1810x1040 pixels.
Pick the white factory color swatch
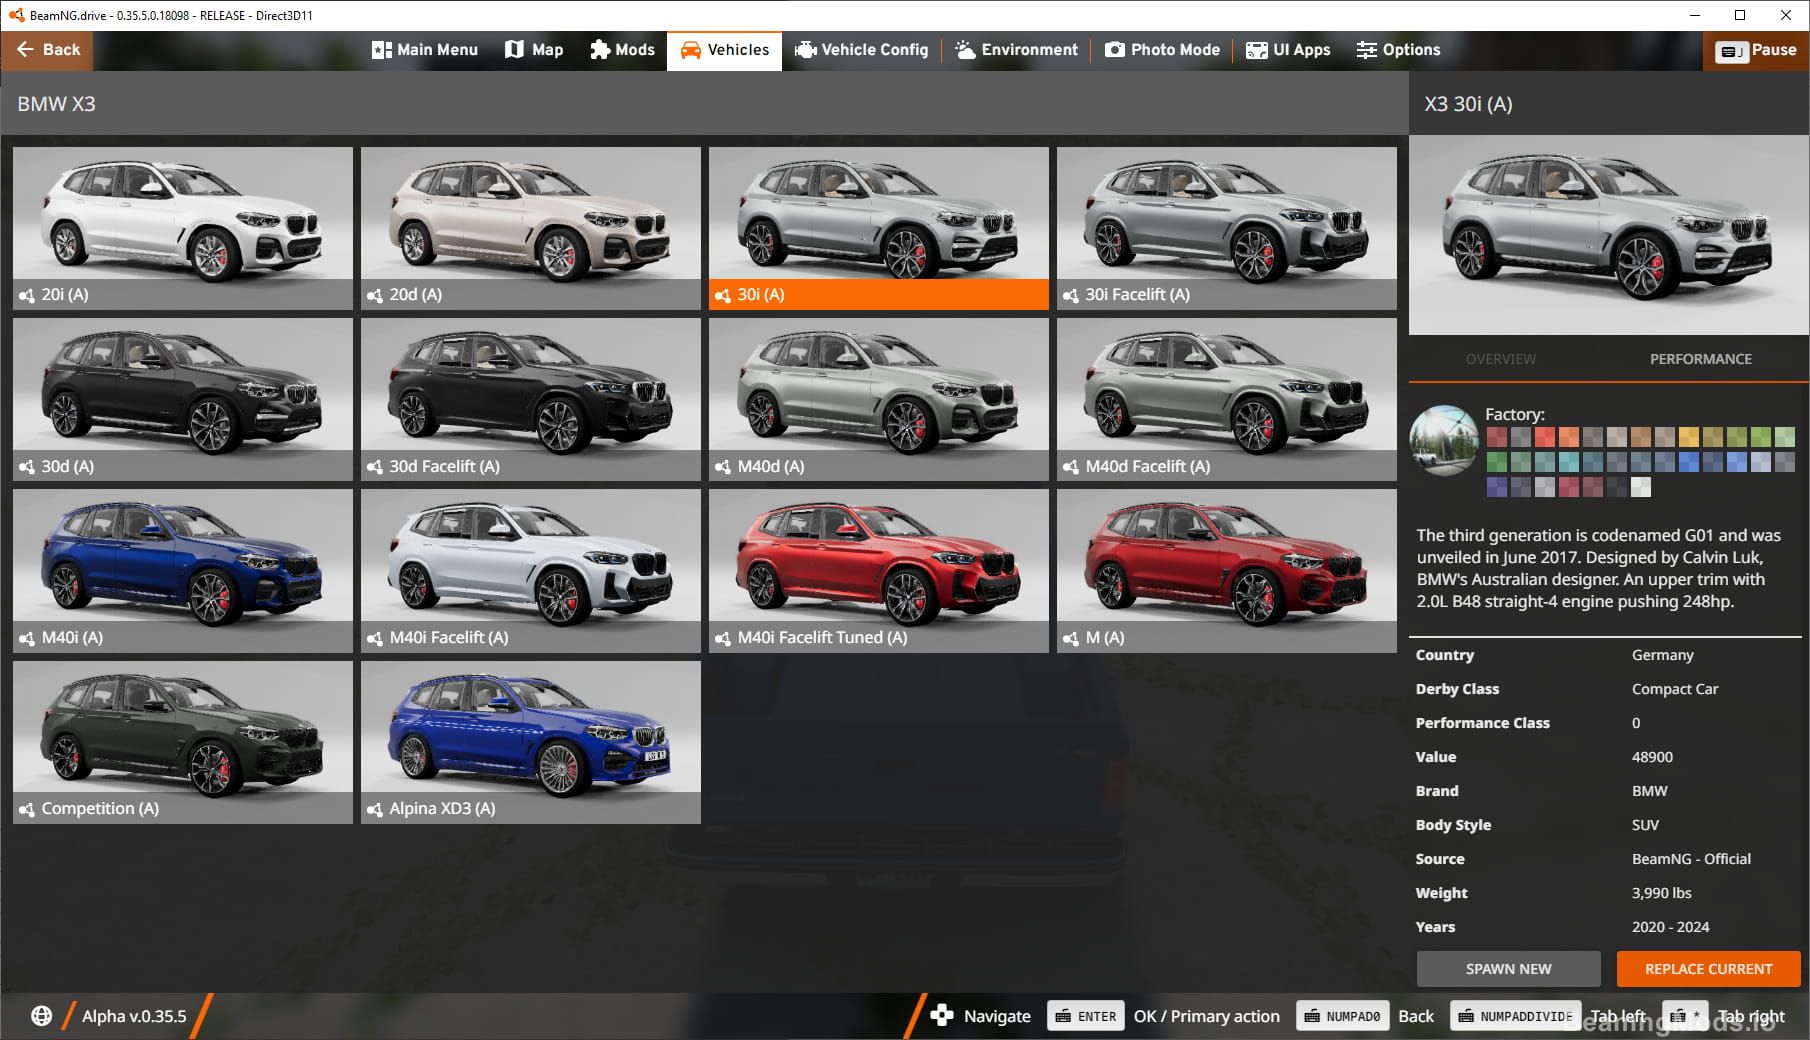point(1640,487)
